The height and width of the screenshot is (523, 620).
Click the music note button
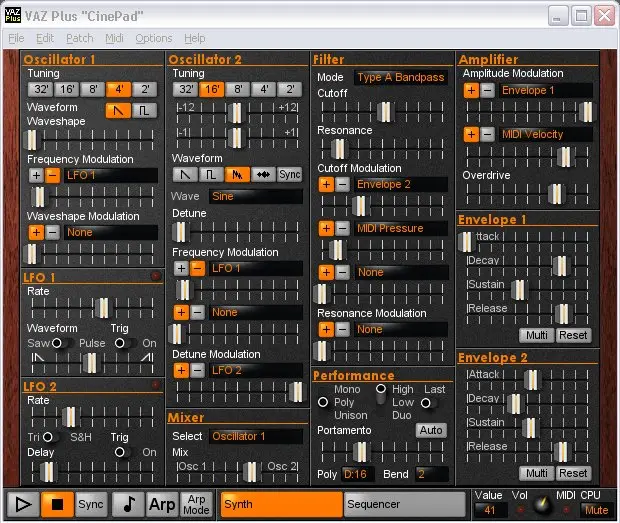point(128,504)
